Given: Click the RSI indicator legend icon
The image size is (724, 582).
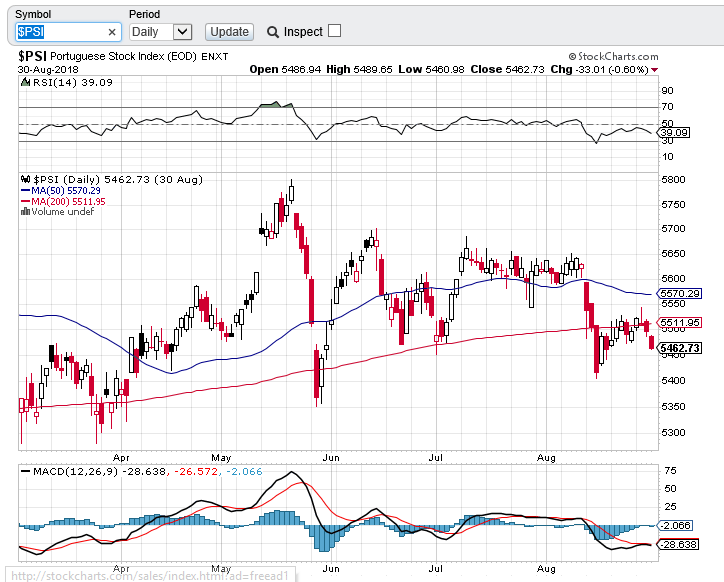Looking at the screenshot, I should pyautogui.click(x=25, y=82).
